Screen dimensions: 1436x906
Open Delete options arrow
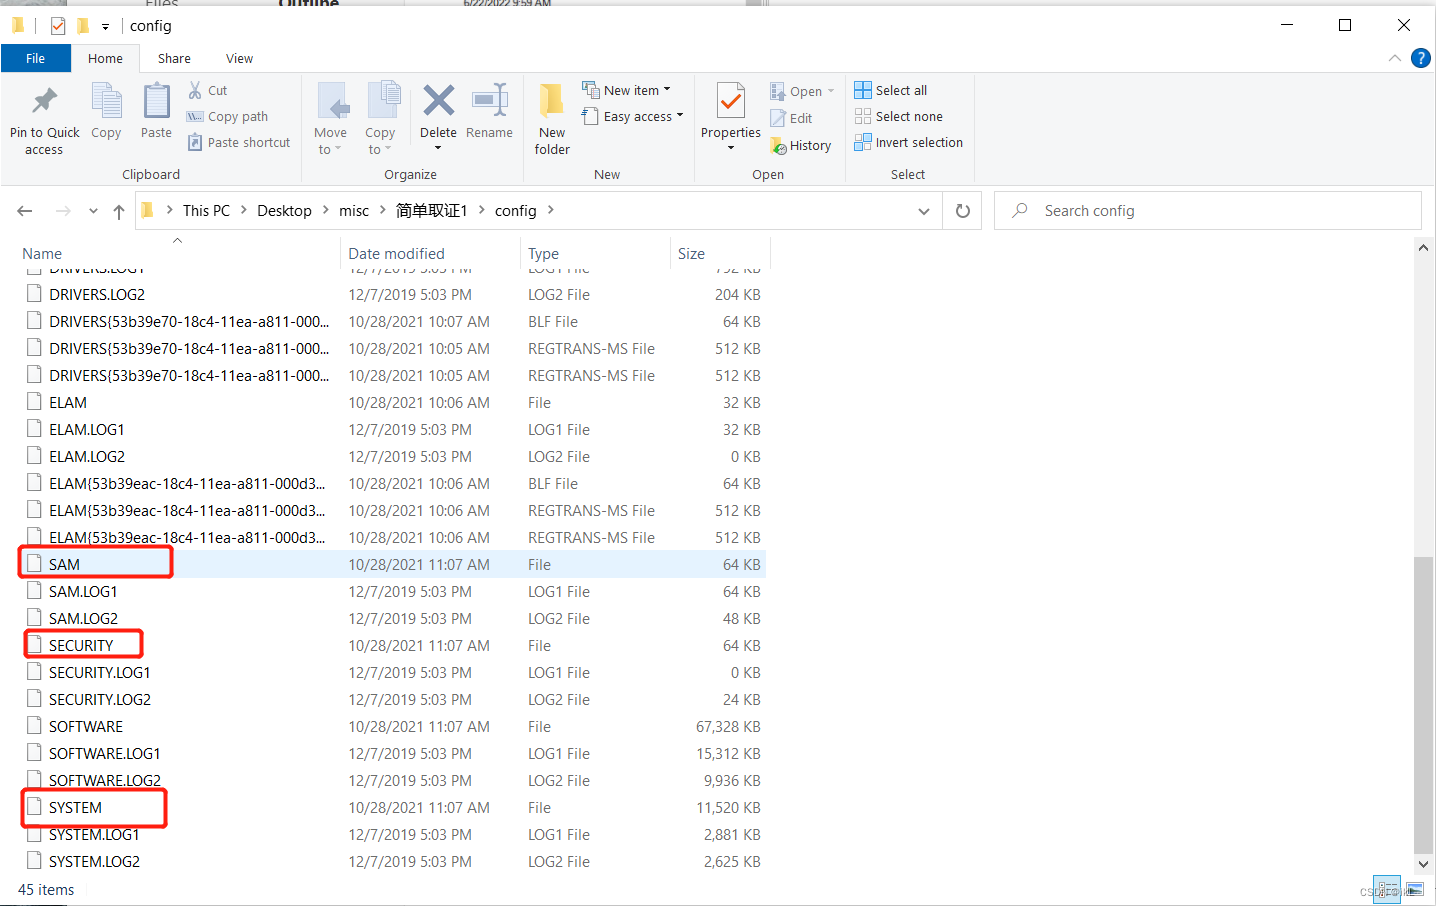tap(438, 149)
